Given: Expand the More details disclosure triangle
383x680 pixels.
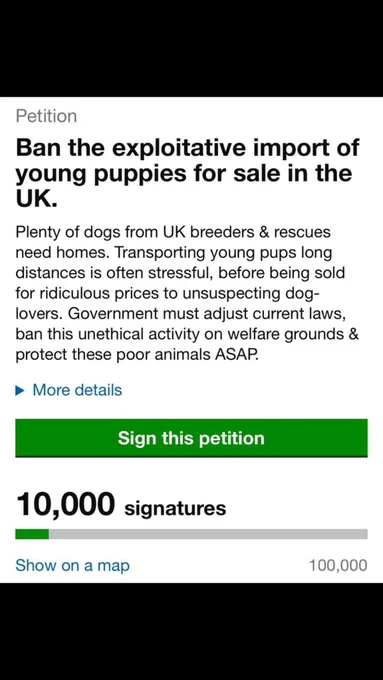Looking at the screenshot, I should point(20,391).
